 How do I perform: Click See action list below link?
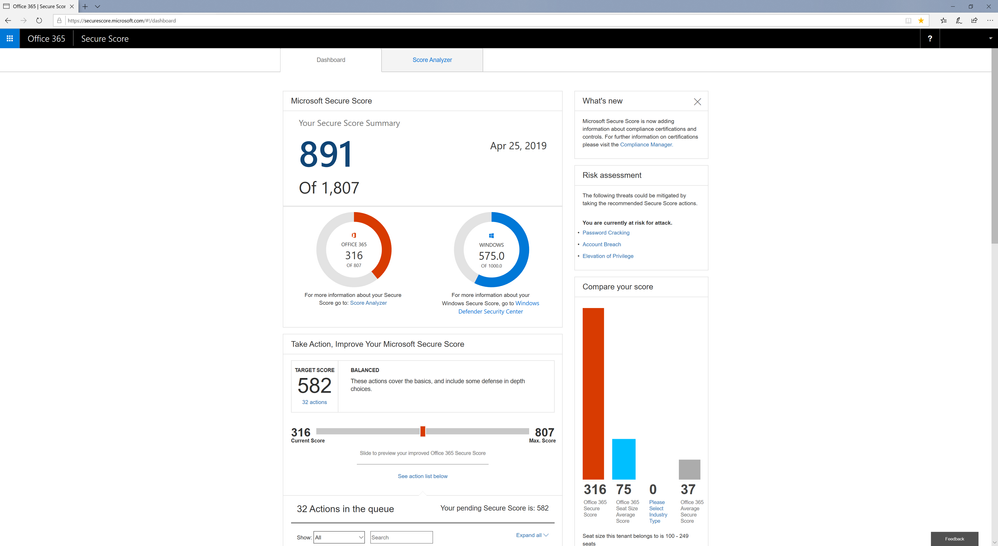click(423, 476)
